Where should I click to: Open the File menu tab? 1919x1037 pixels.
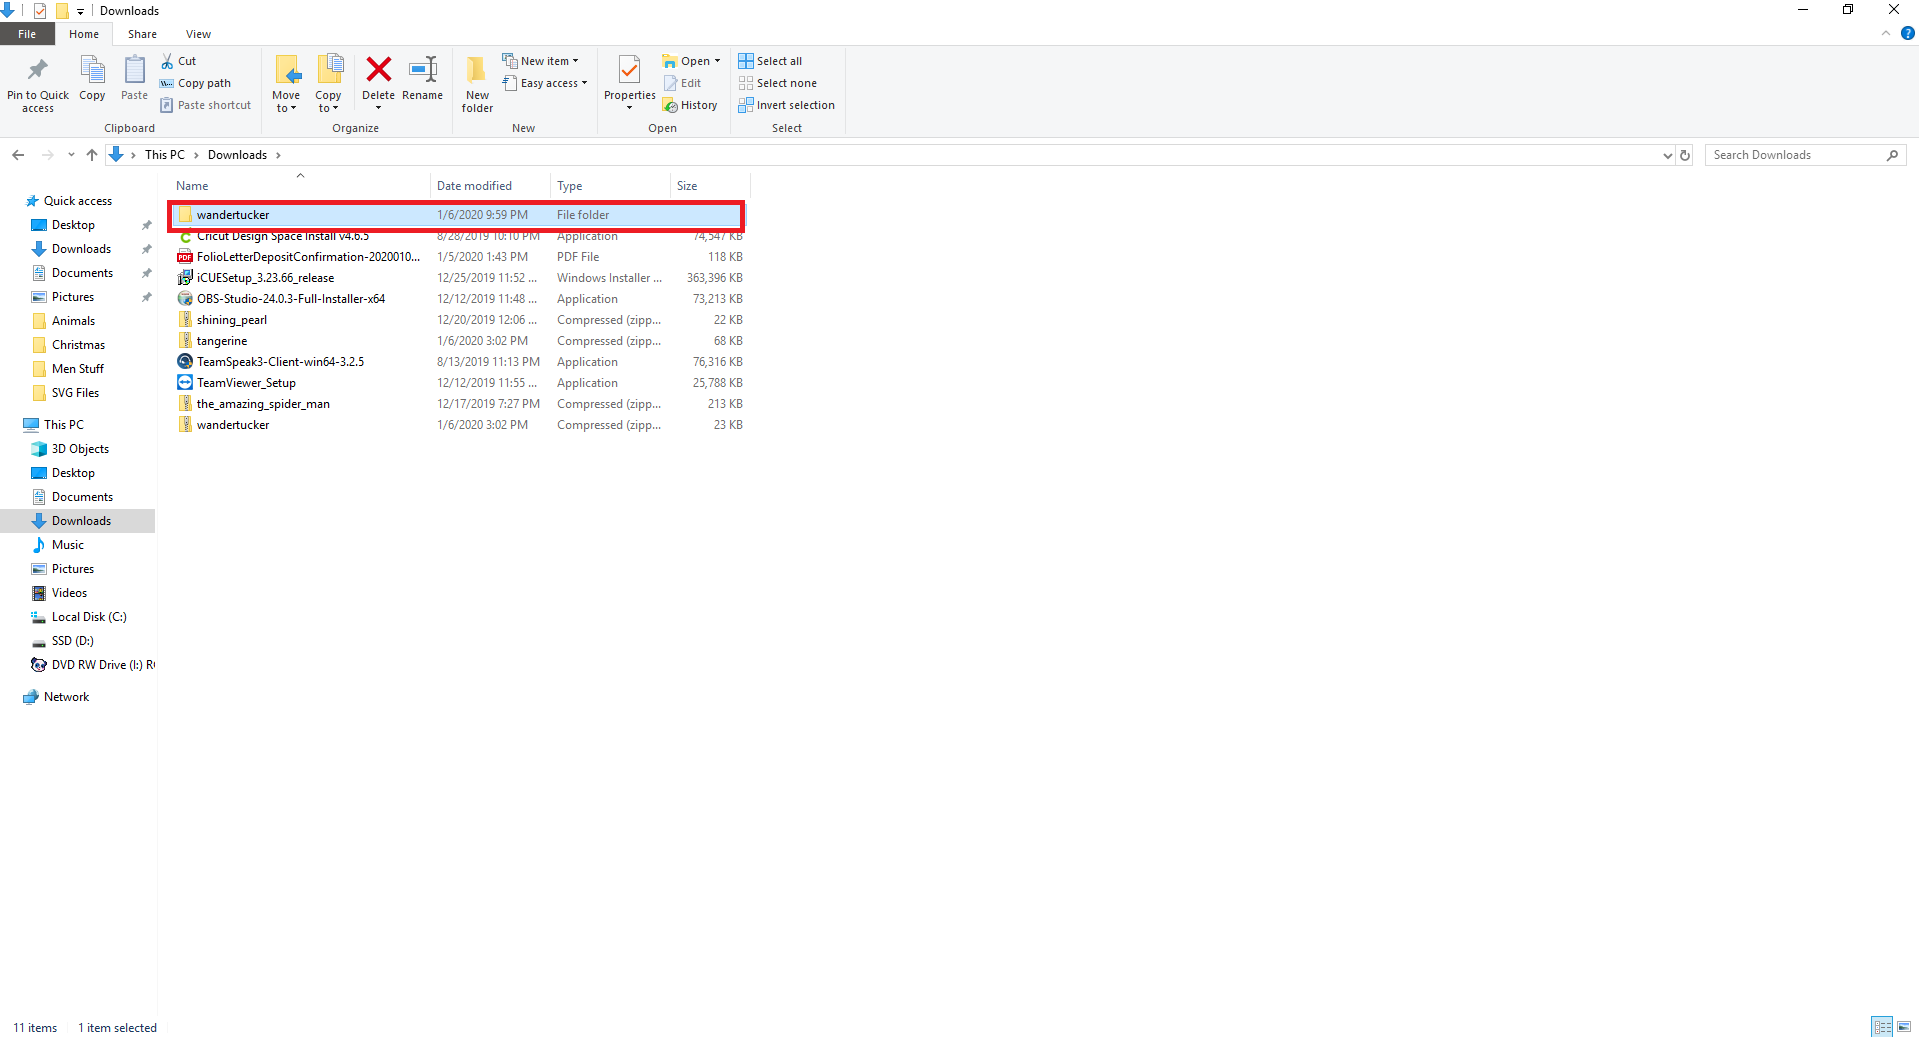[27, 34]
